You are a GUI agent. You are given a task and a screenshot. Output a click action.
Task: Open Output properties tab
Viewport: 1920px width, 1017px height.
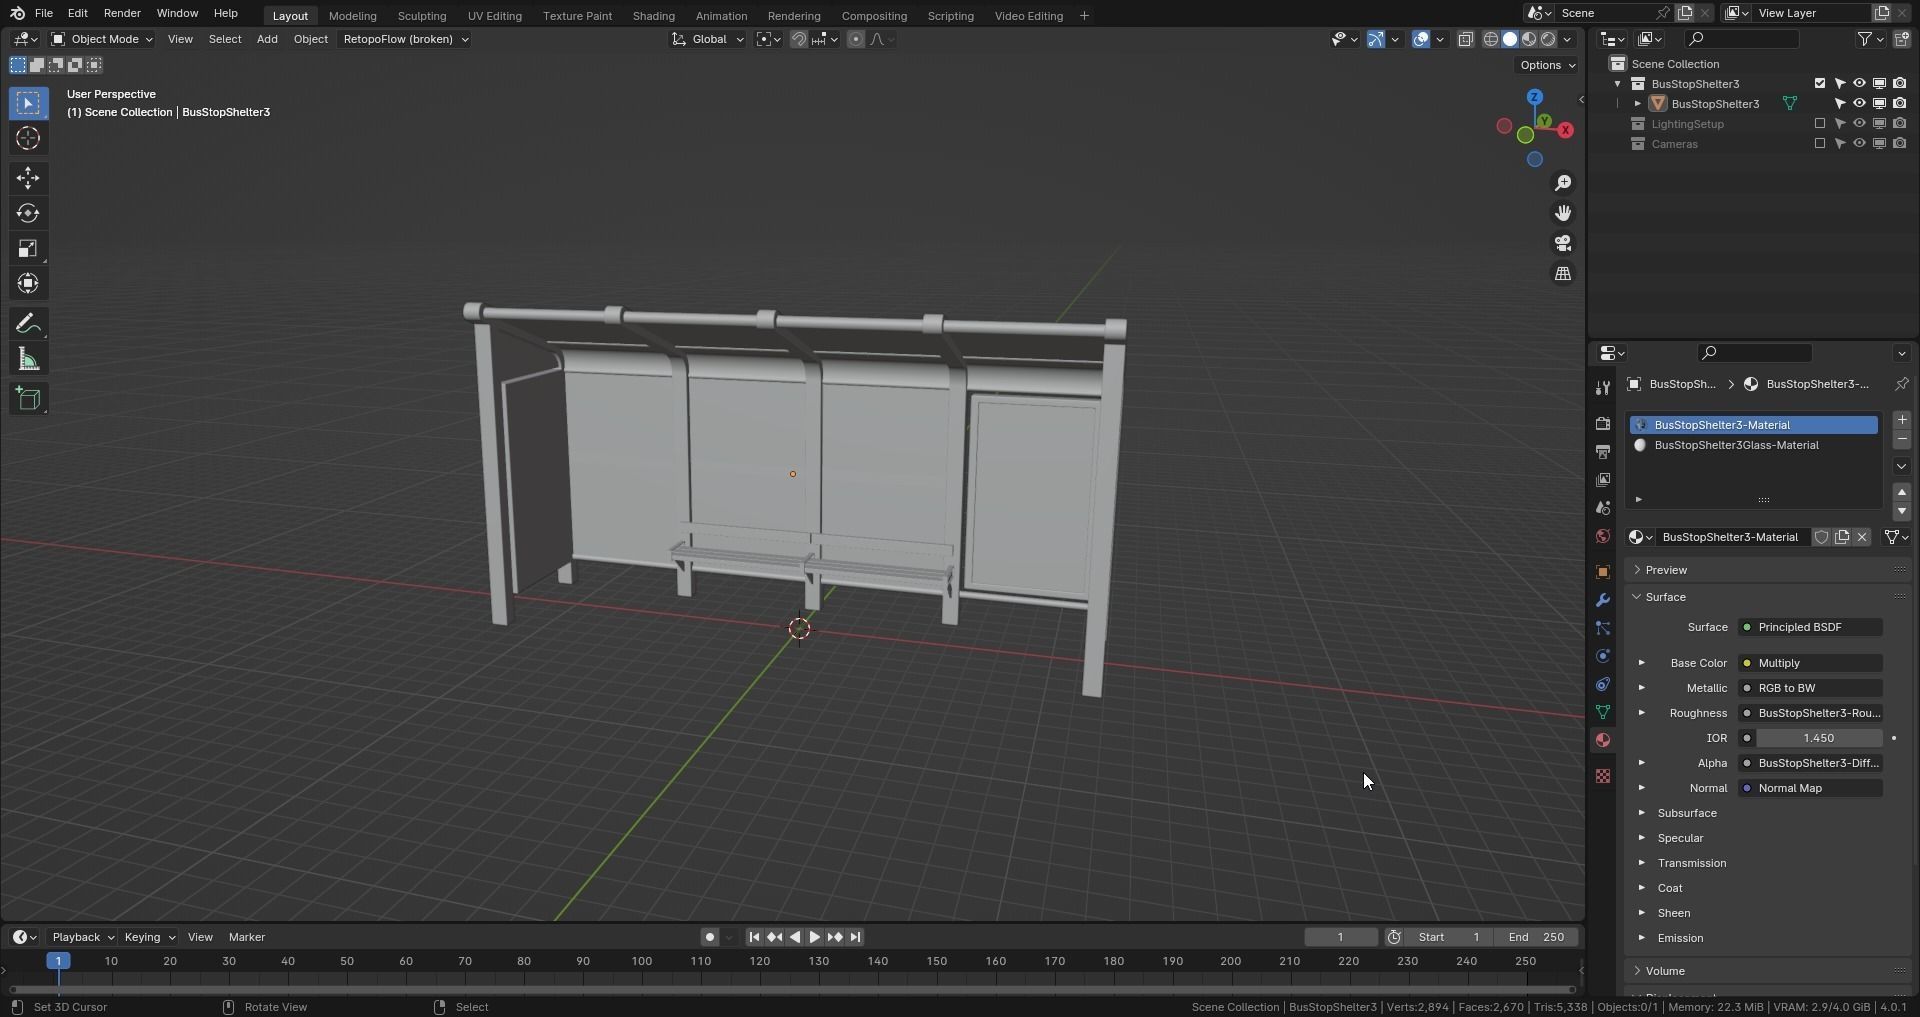(1603, 452)
